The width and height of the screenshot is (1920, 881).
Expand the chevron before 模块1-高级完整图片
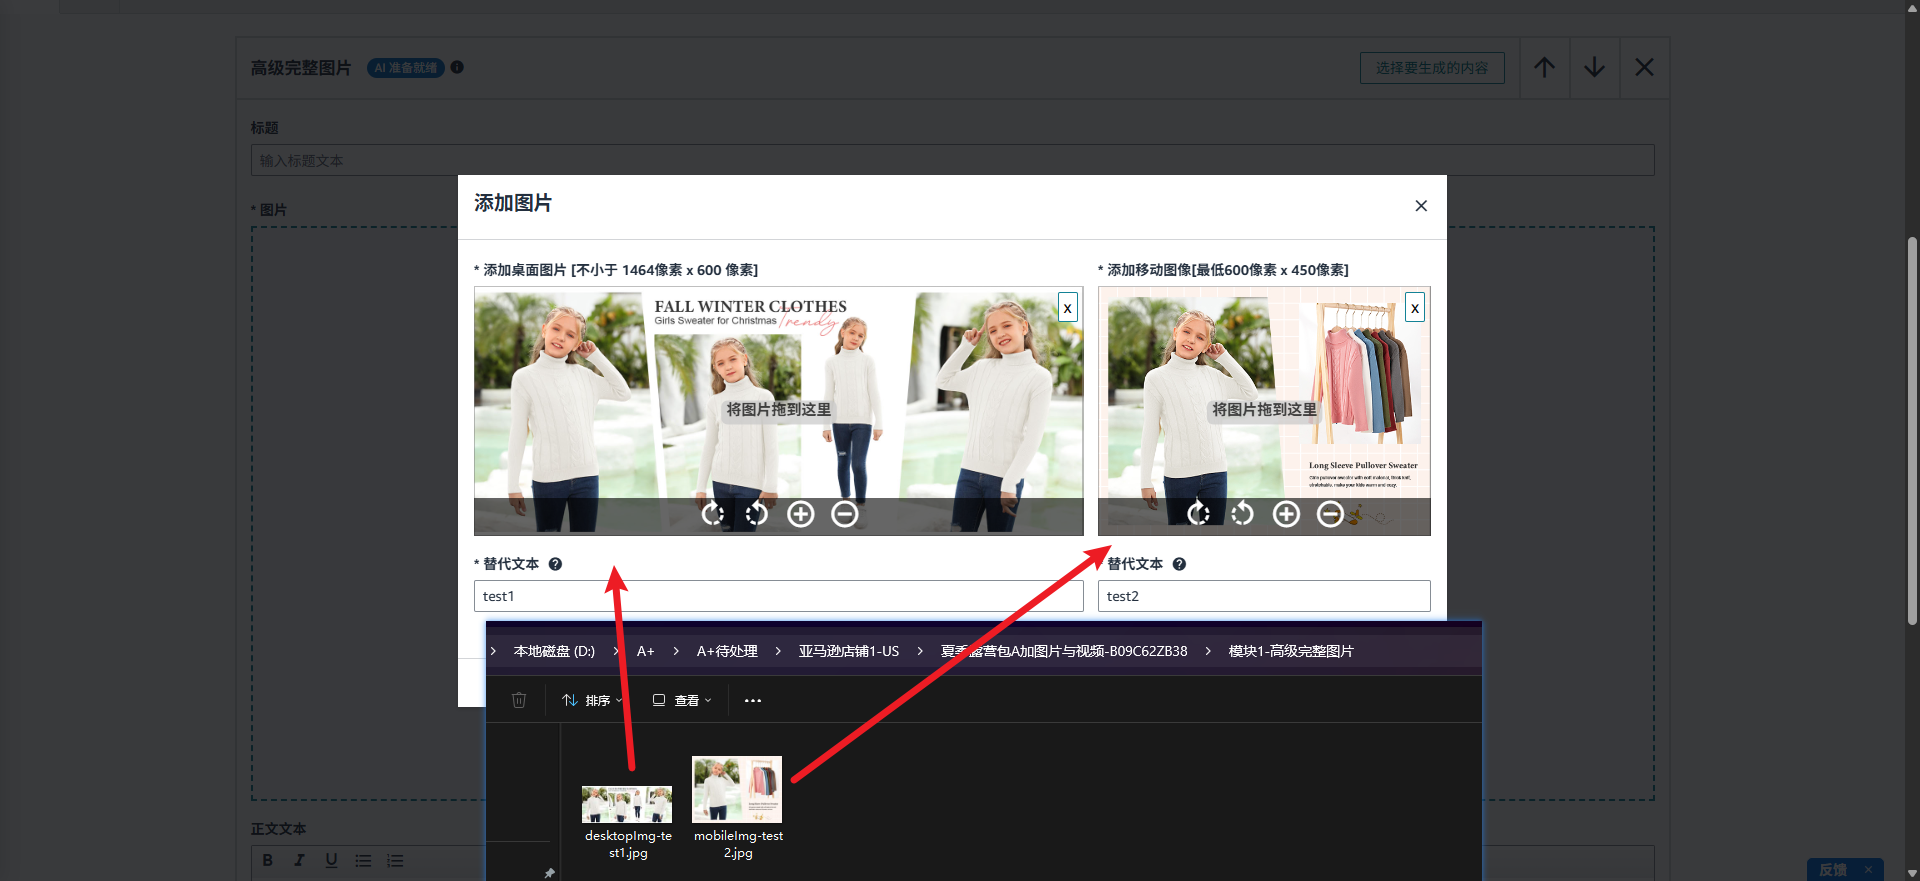coord(1208,651)
